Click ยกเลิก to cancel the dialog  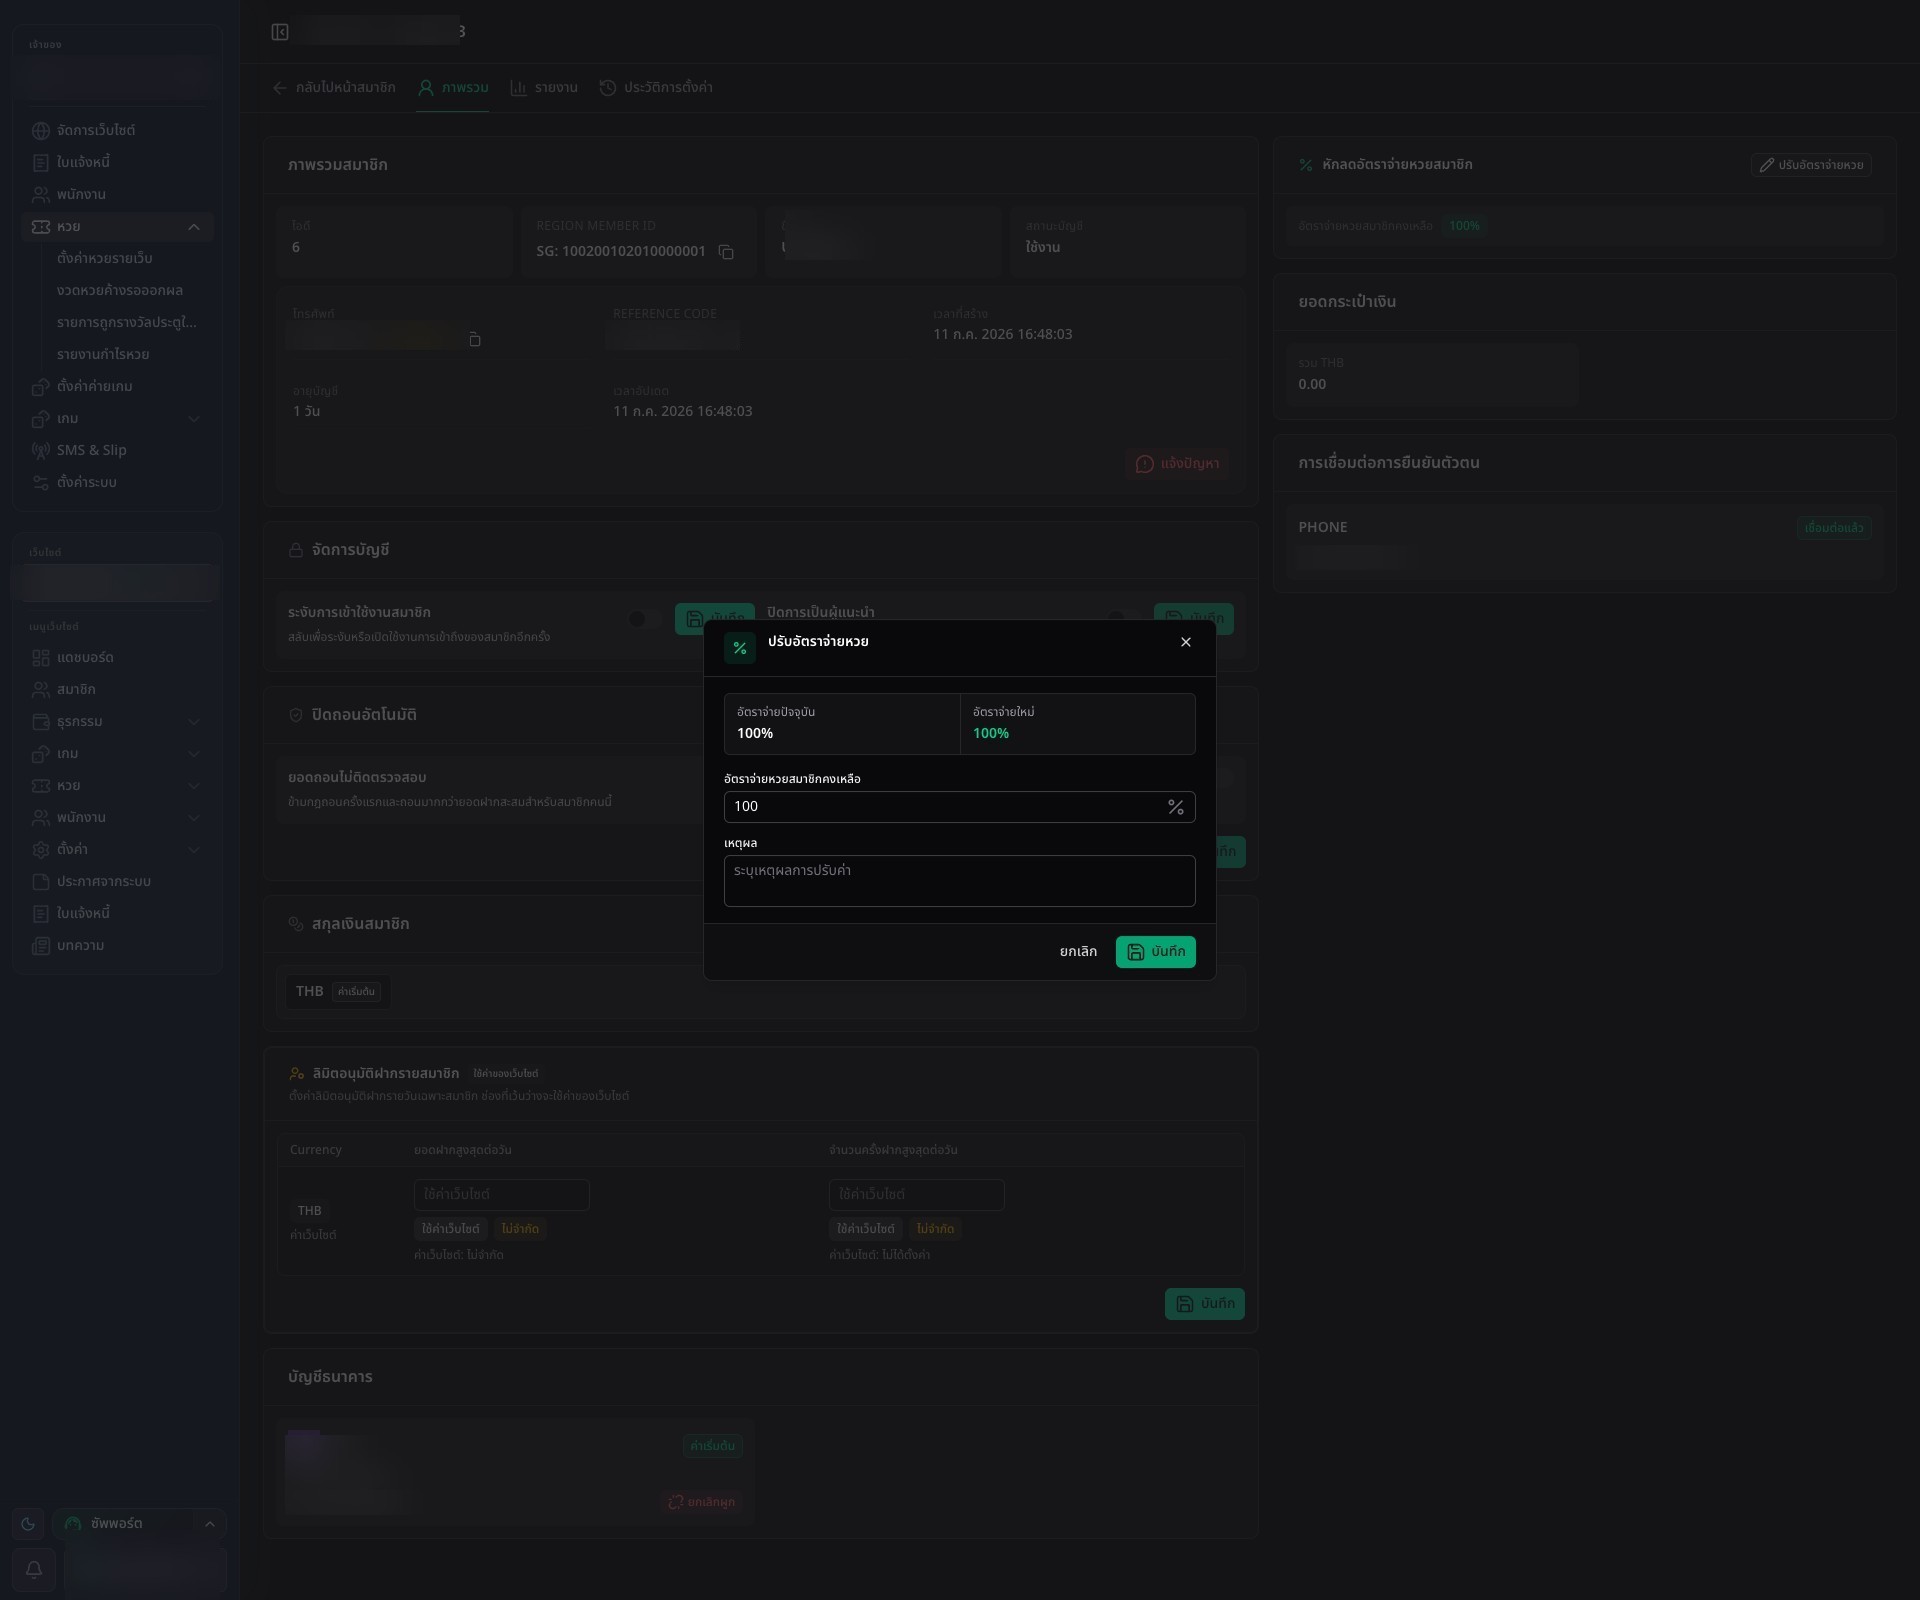pyautogui.click(x=1078, y=952)
